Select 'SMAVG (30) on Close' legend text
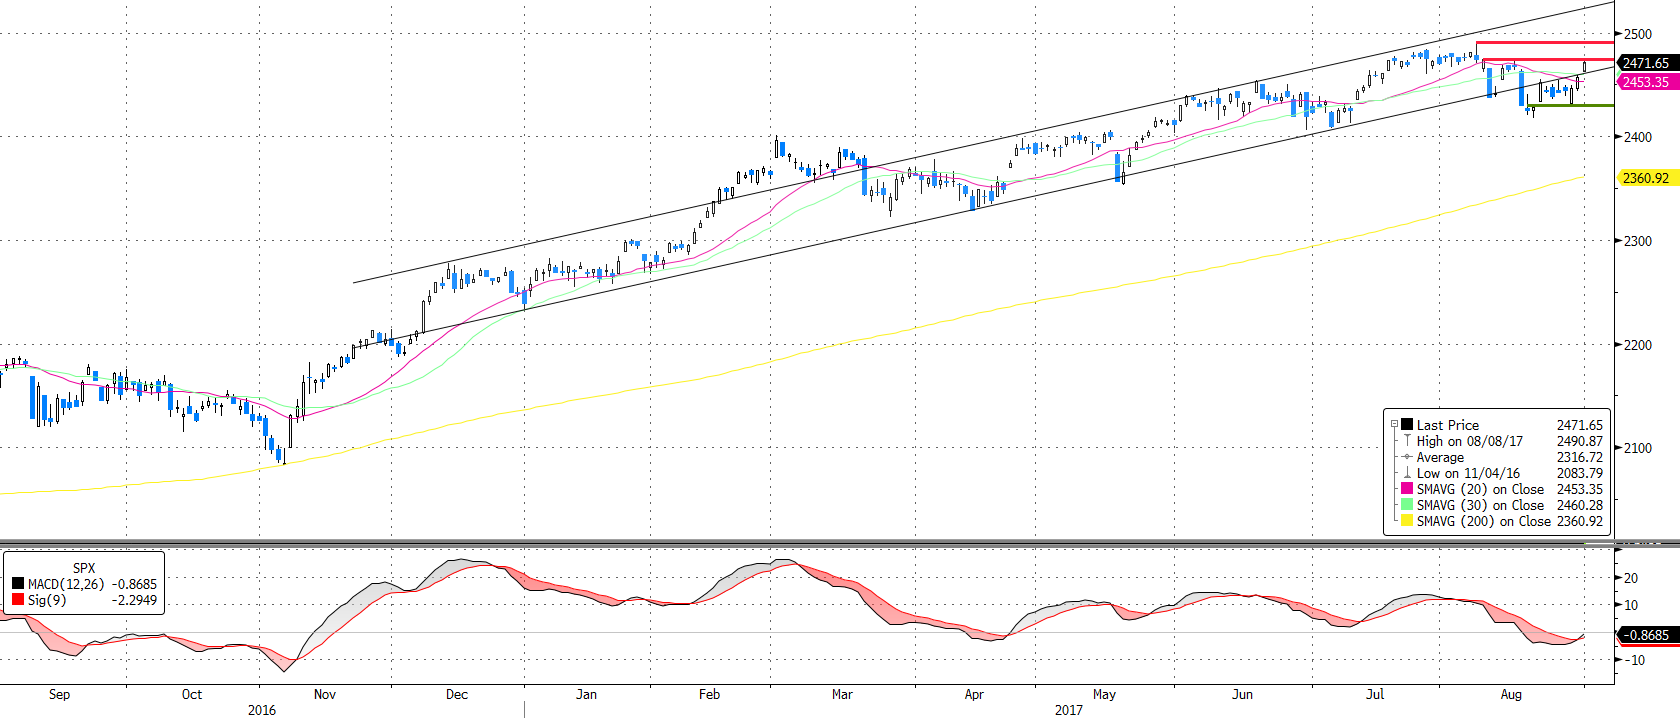This screenshot has width=1680, height=720. tap(1480, 505)
